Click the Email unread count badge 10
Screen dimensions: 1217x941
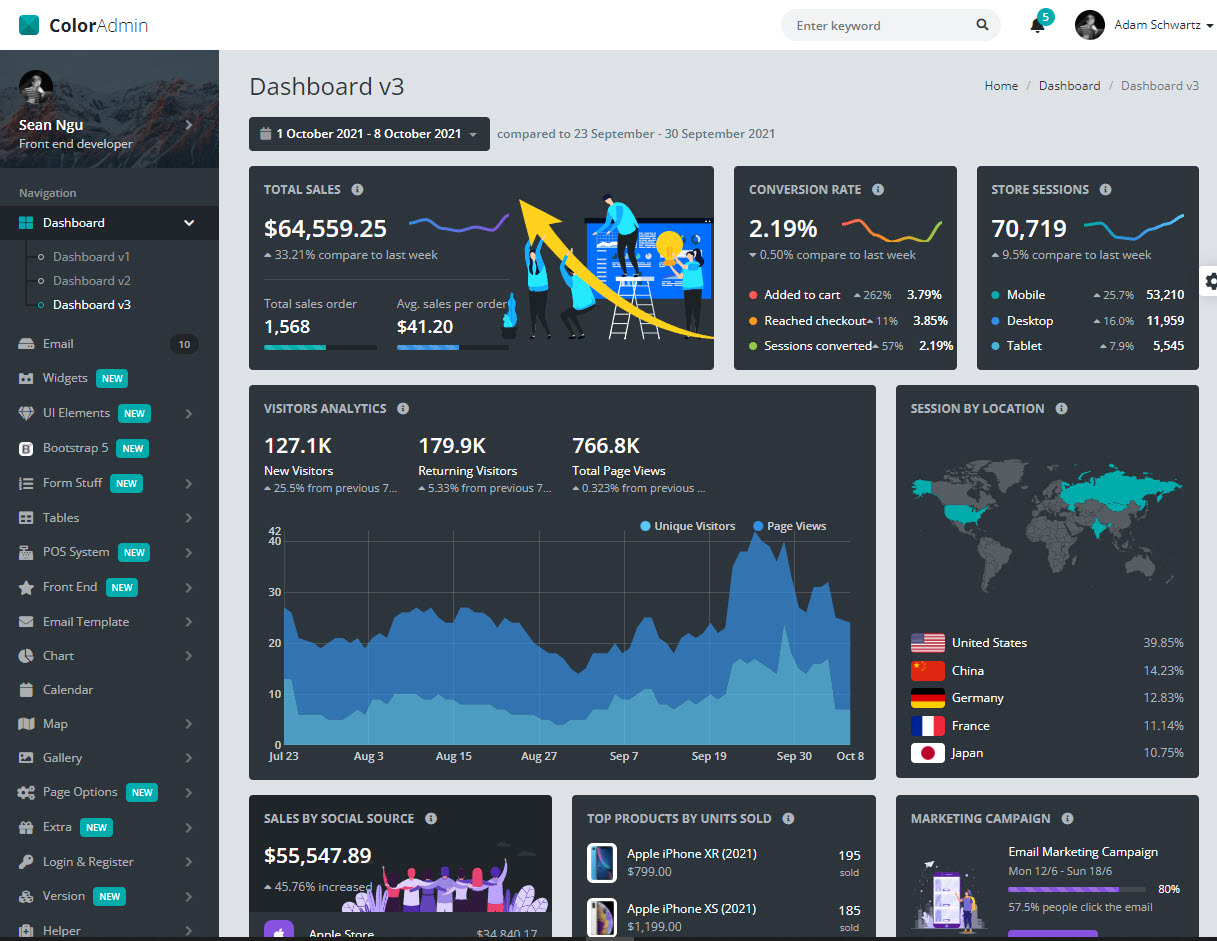click(184, 344)
